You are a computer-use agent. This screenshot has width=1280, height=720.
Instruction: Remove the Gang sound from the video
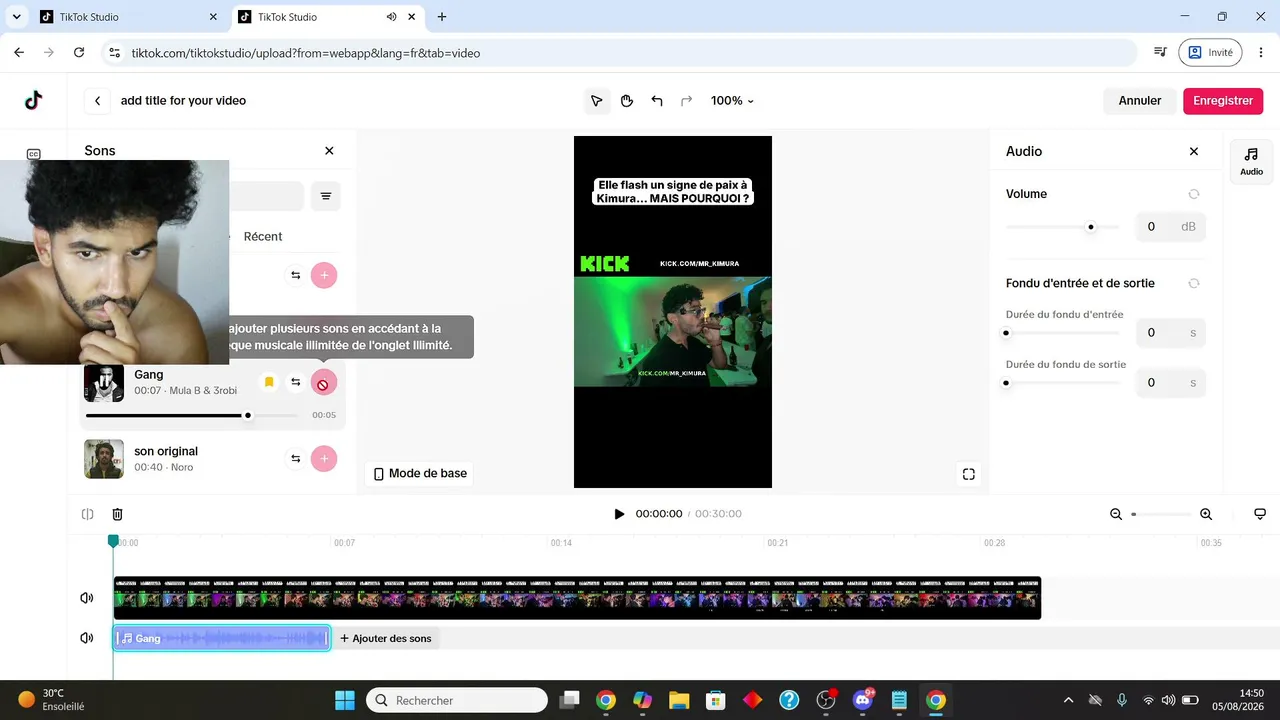[x=324, y=383]
